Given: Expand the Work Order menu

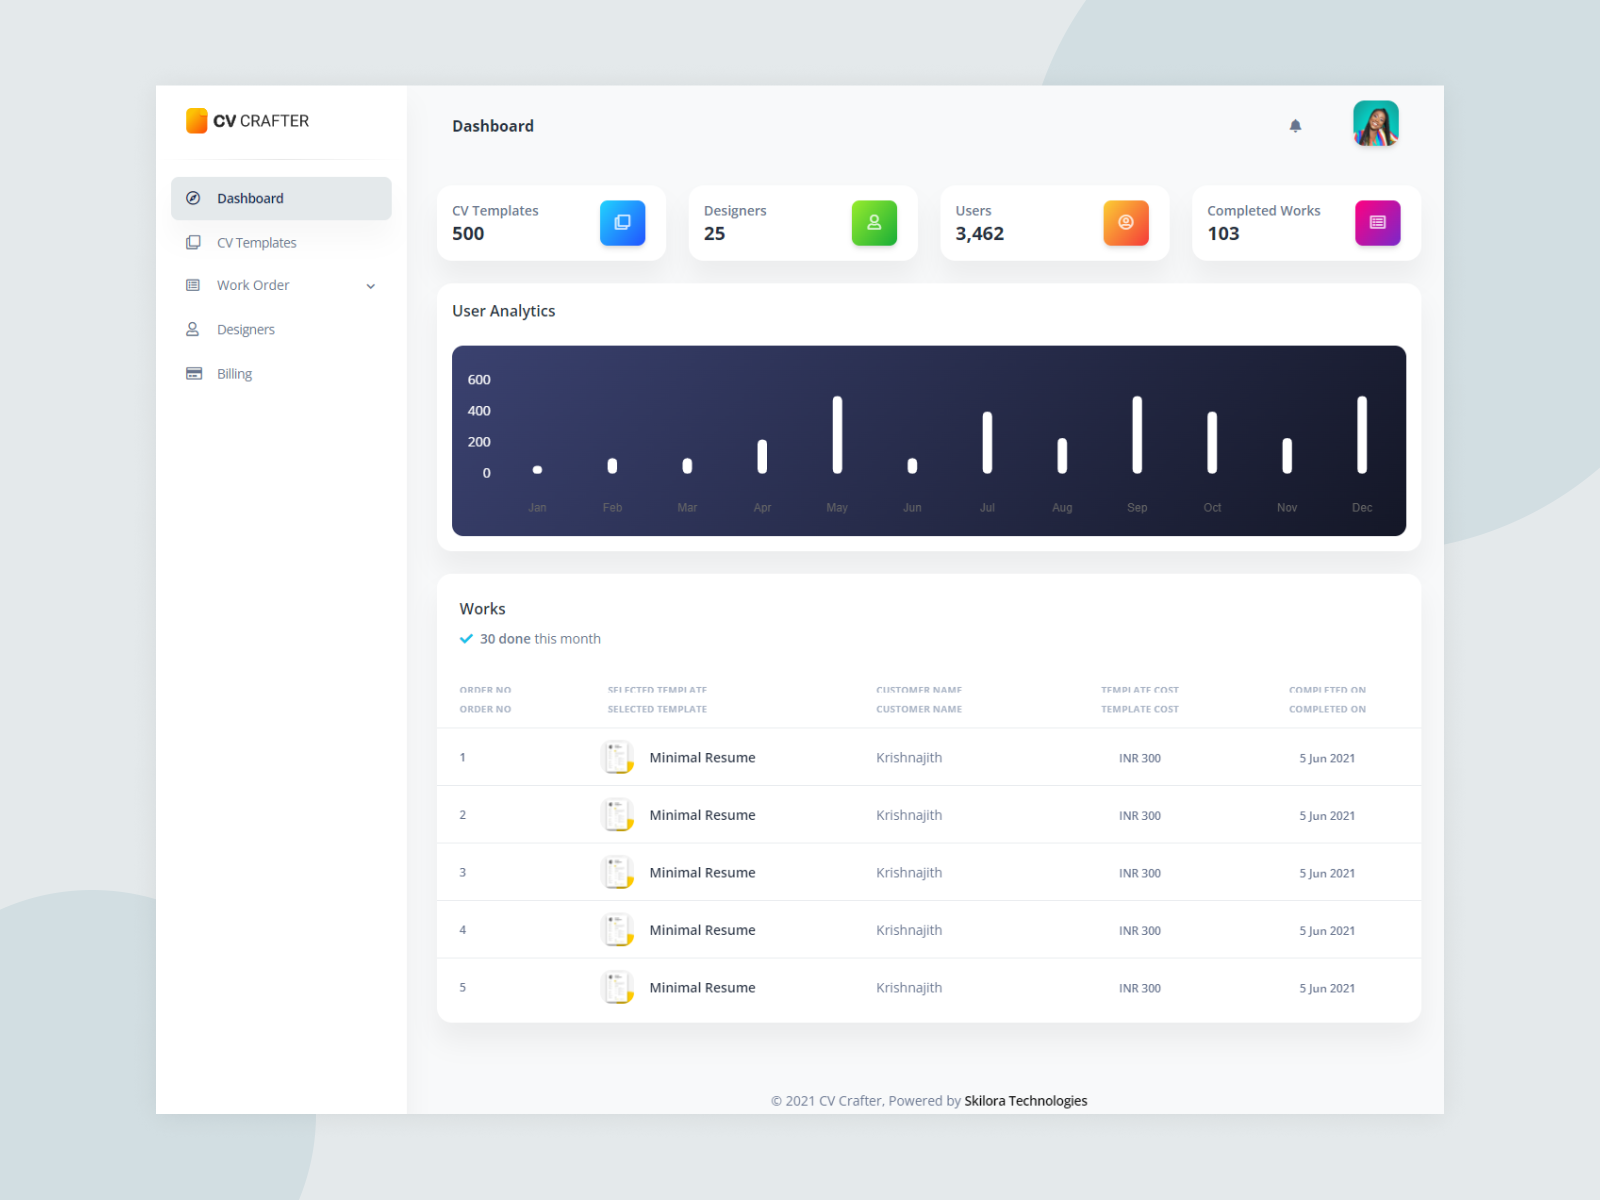Looking at the screenshot, I should [371, 285].
